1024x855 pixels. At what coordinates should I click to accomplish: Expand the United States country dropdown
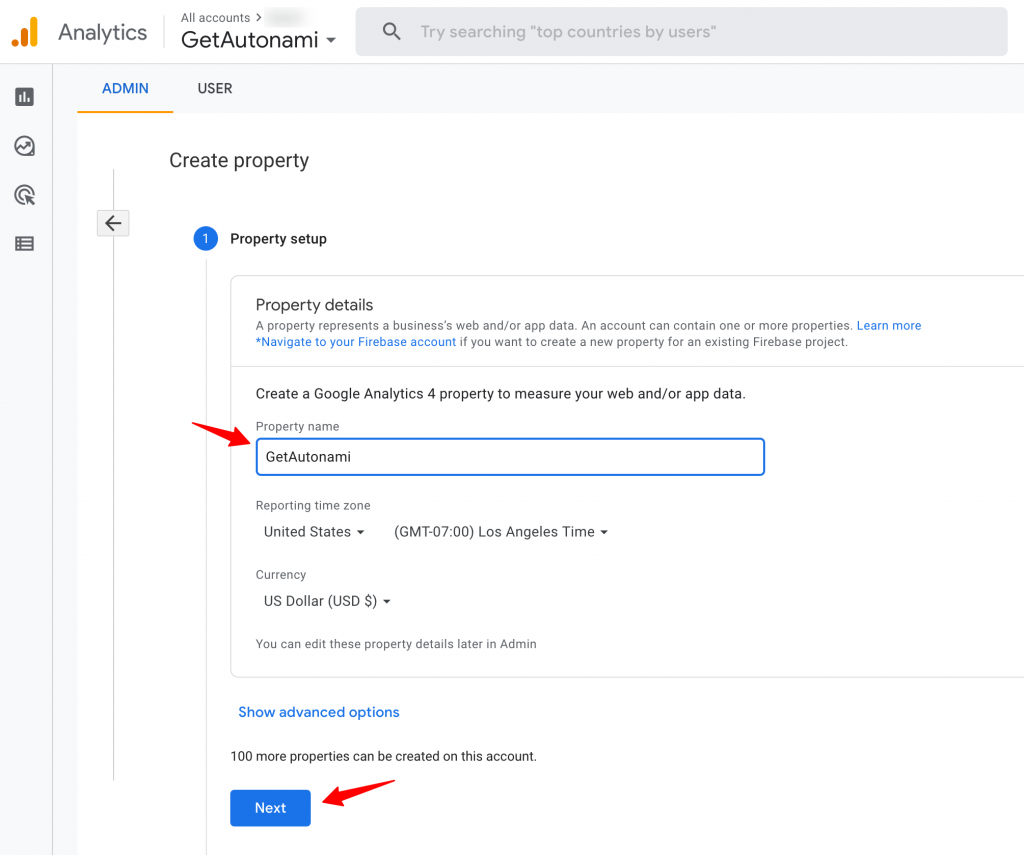pyautogui.click(x=313, y=532)
